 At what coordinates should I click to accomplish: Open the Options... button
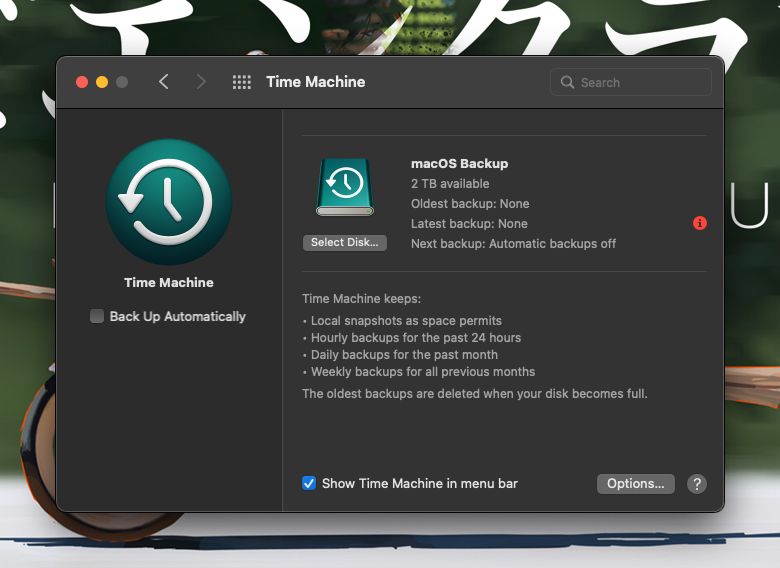(635, 483)
